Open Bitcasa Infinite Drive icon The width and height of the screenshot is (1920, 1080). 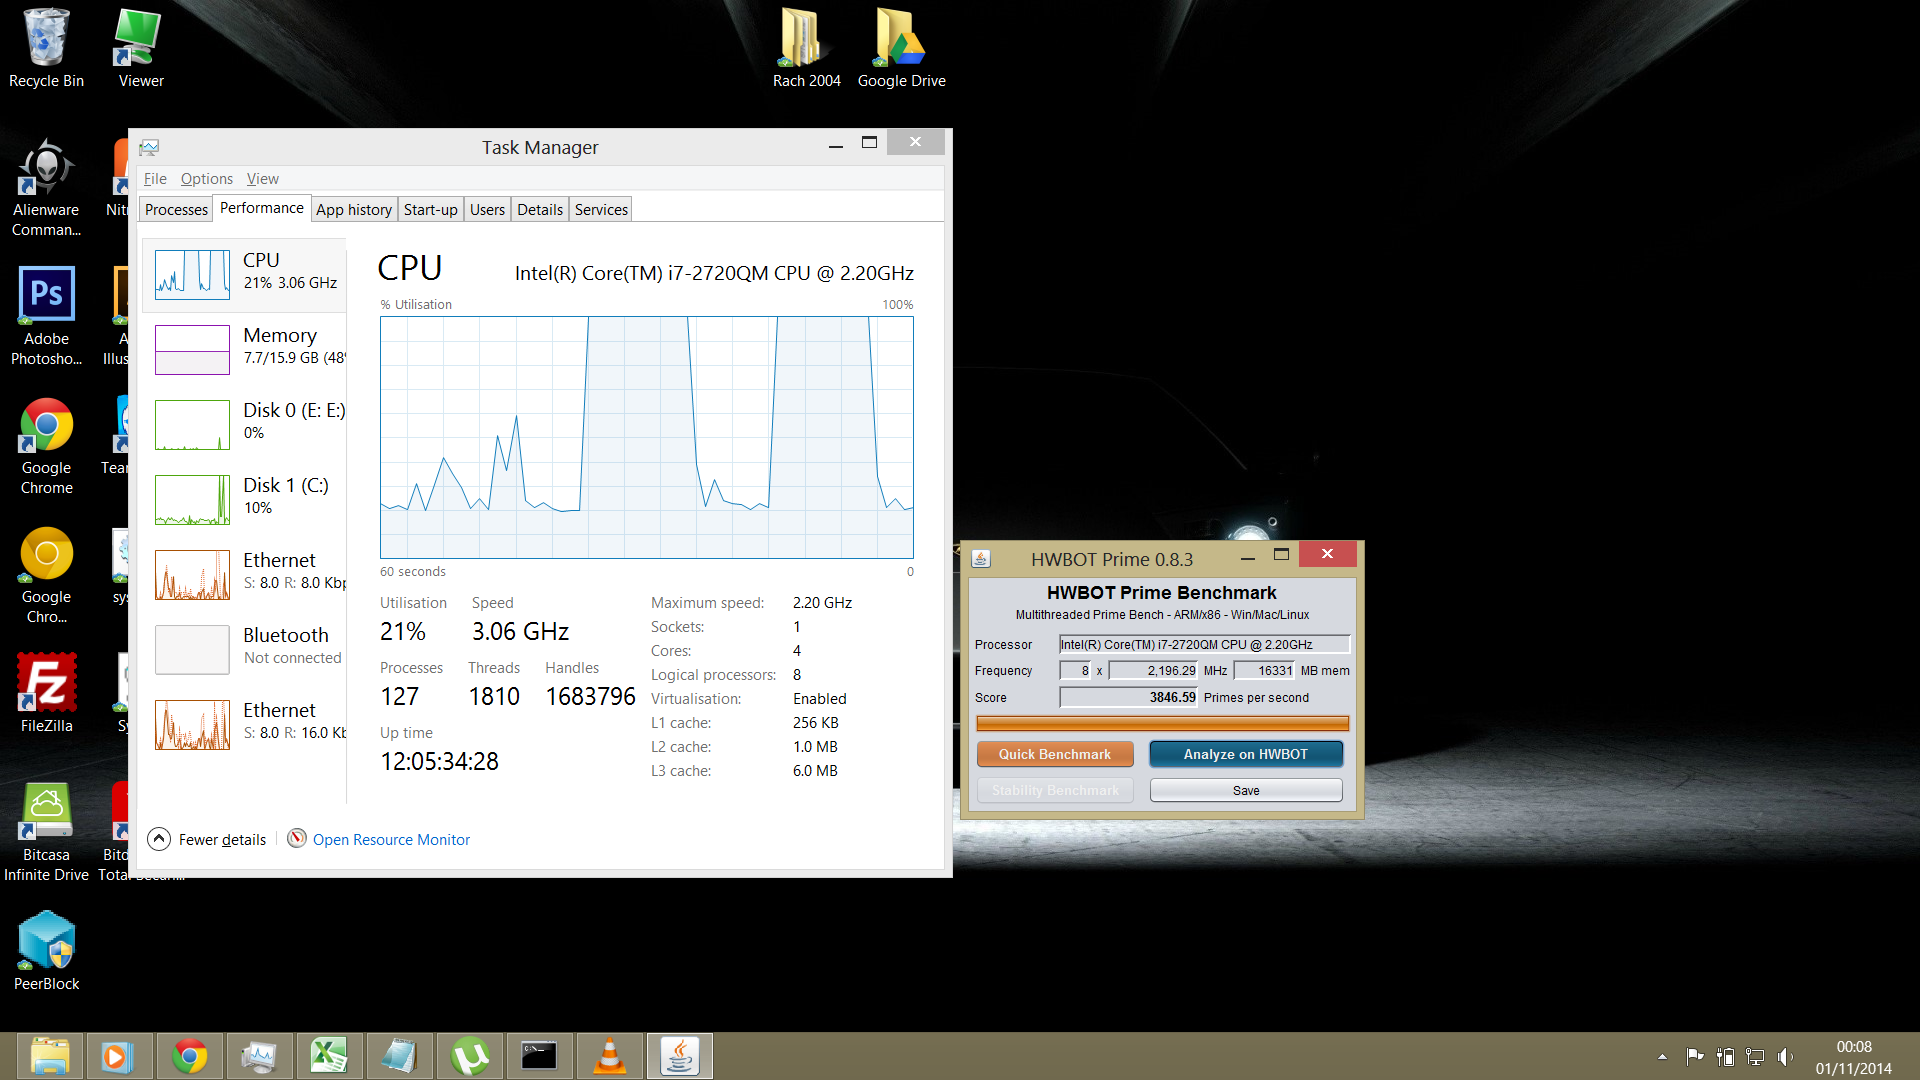click(46, 832)
